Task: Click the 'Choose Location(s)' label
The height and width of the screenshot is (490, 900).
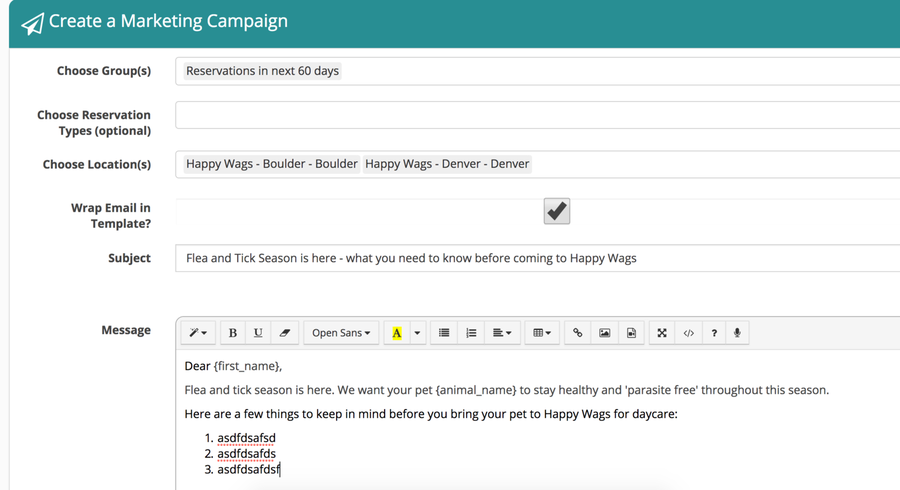Action: click(x=97, y=164)
